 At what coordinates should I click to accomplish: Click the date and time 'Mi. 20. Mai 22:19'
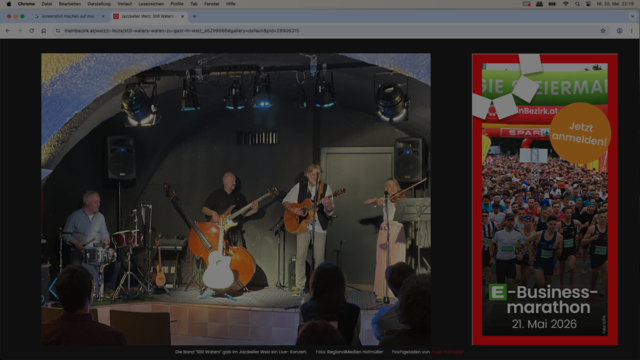tap(615, 4)
